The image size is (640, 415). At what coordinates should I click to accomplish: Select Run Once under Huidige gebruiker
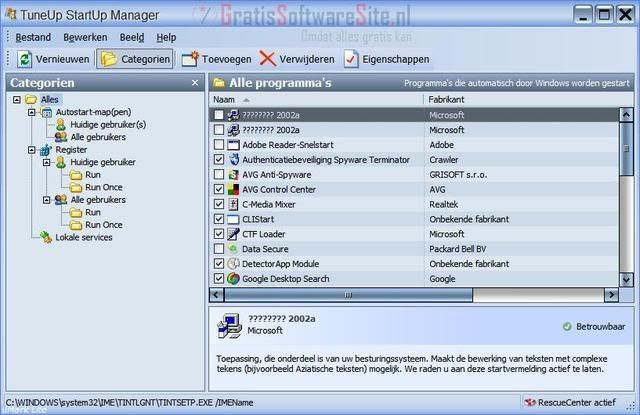click(x=76, y=187)
